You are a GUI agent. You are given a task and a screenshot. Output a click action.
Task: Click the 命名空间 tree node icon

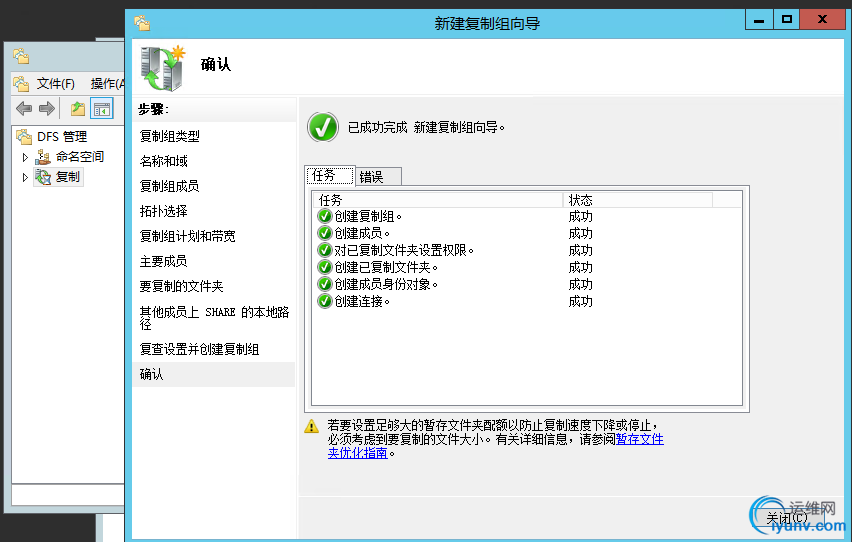pyautogui.click(x=43, y=157)
